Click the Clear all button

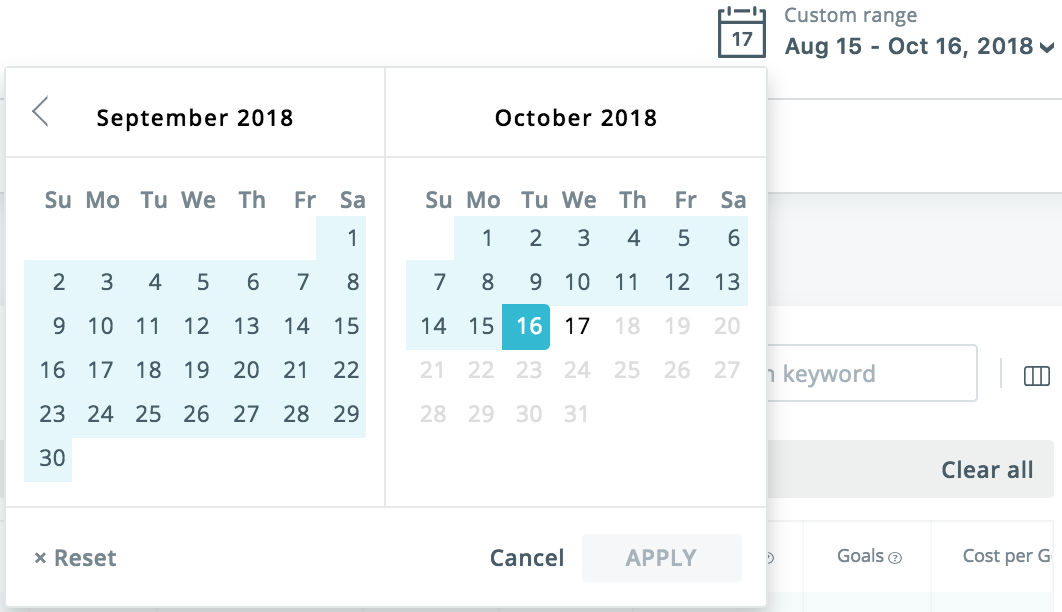click(986, 470)
